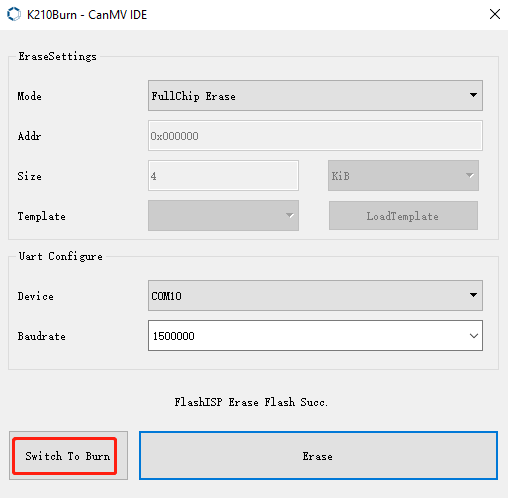The height and width of the screenshot is (498, 508).
Task: Click the Template dropdown arrow icon
Action: [x=290, y=215]
